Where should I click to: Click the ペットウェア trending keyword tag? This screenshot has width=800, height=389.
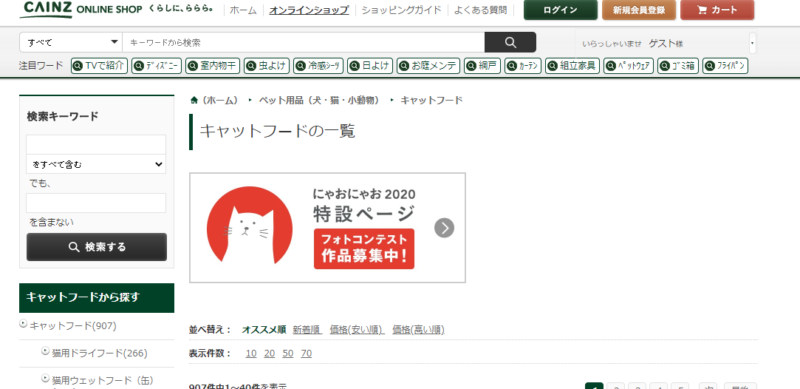coord(629,66)
